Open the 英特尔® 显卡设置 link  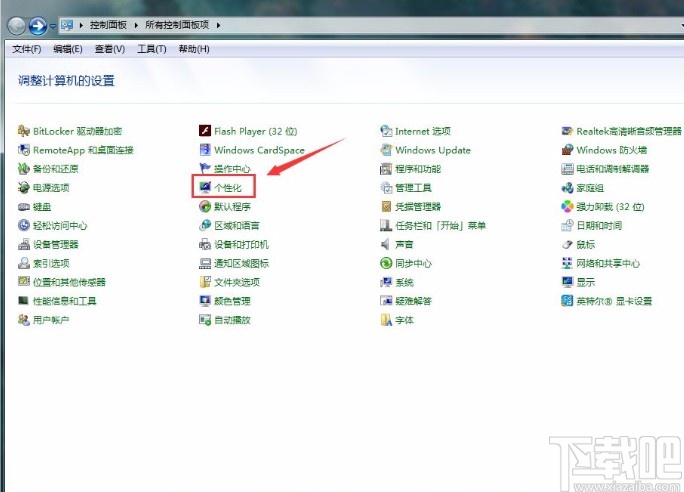[x=614, y=301]
